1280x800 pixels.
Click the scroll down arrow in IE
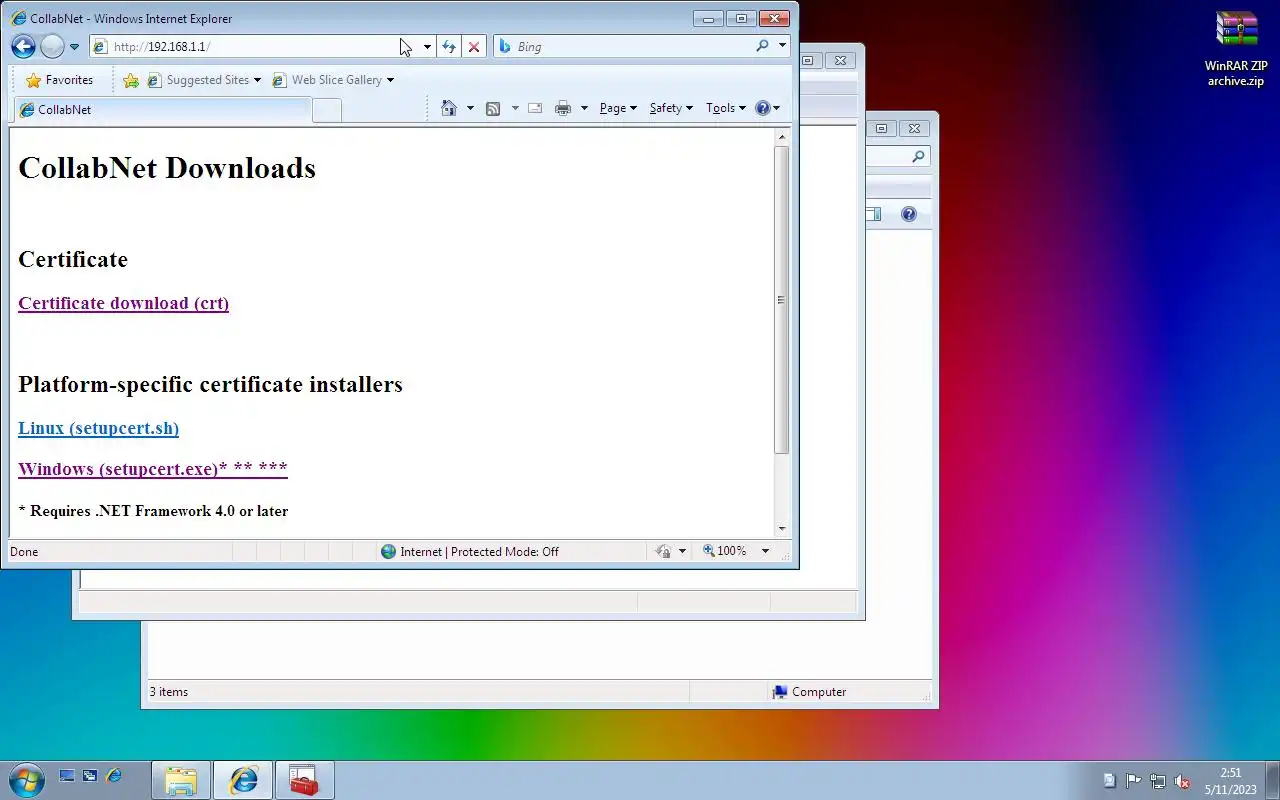tap(782, 529)
